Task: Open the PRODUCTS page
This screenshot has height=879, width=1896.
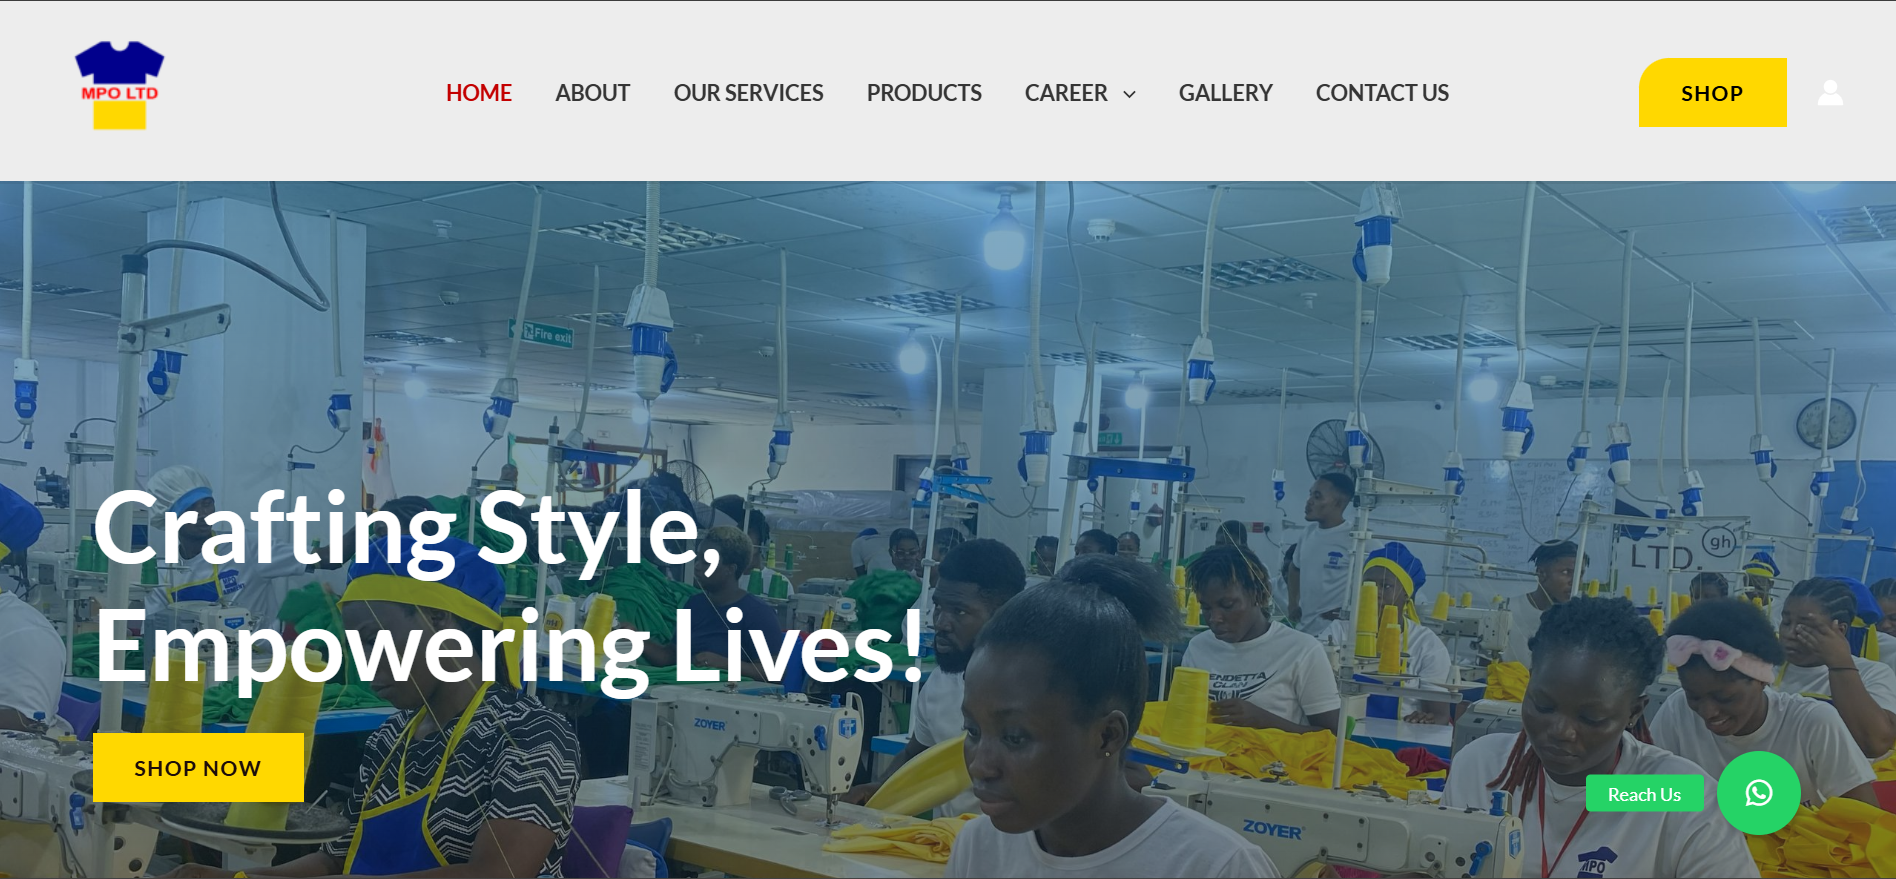Action: pos(924,93)
